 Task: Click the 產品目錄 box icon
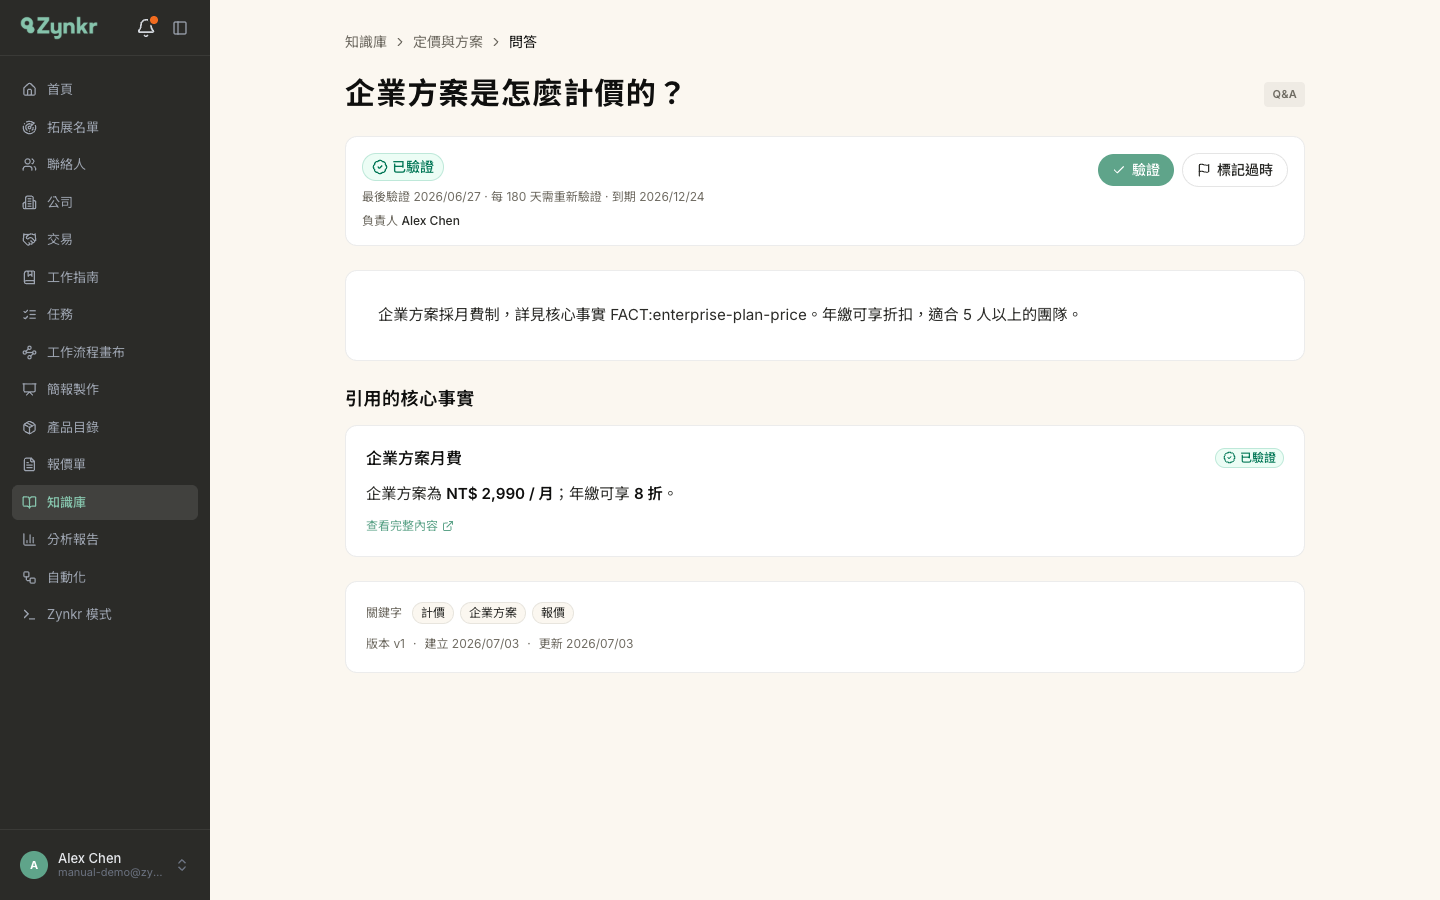tap(30, 427)
